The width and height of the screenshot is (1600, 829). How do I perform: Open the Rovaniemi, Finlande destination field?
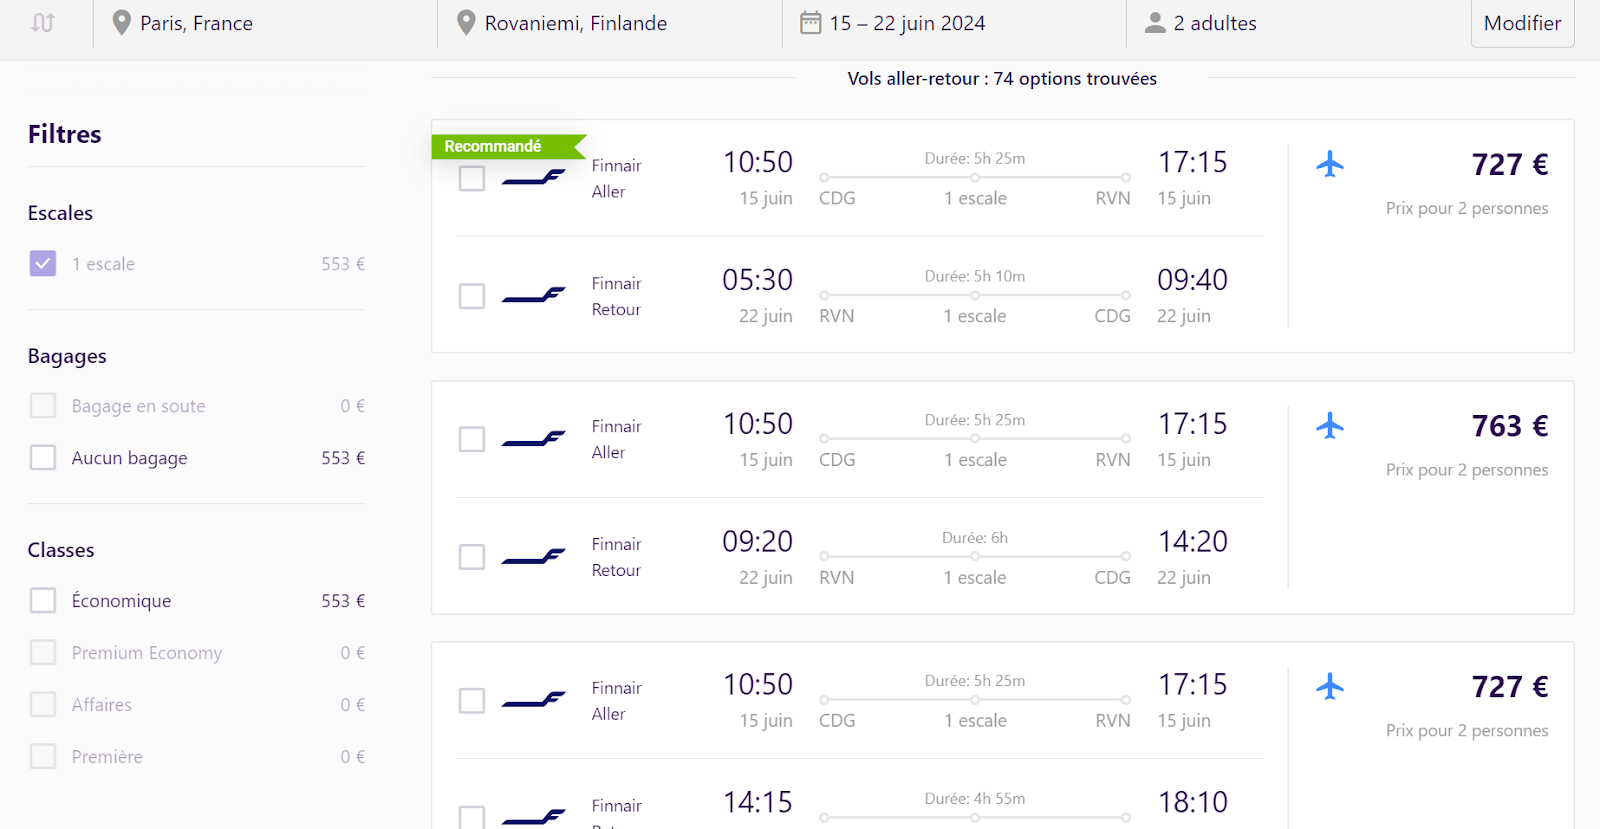click(610, 23)
